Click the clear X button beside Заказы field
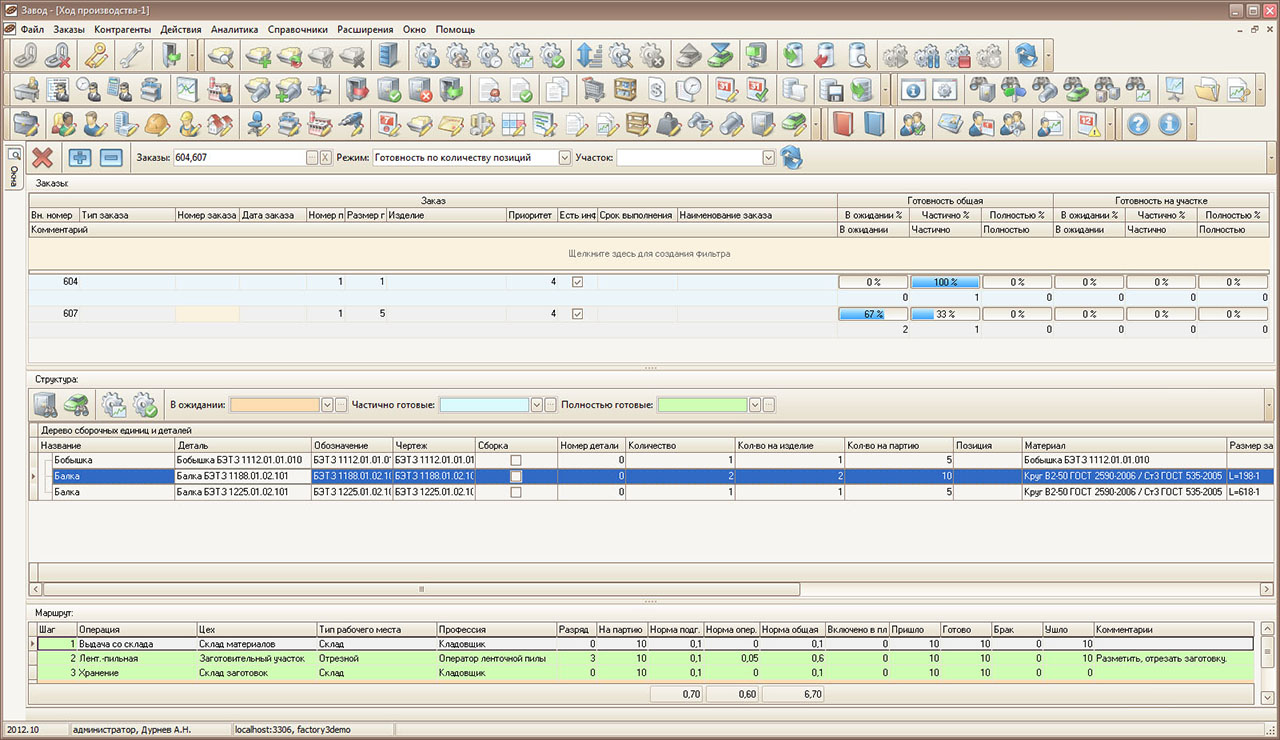 [x=326, y=158]
